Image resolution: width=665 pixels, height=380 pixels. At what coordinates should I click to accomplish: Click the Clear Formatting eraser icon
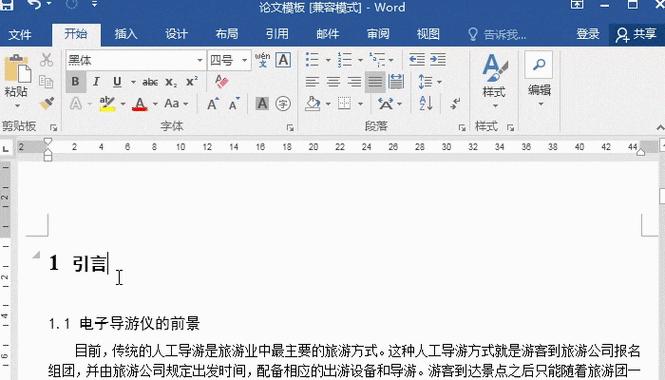(x=221, y=81)
